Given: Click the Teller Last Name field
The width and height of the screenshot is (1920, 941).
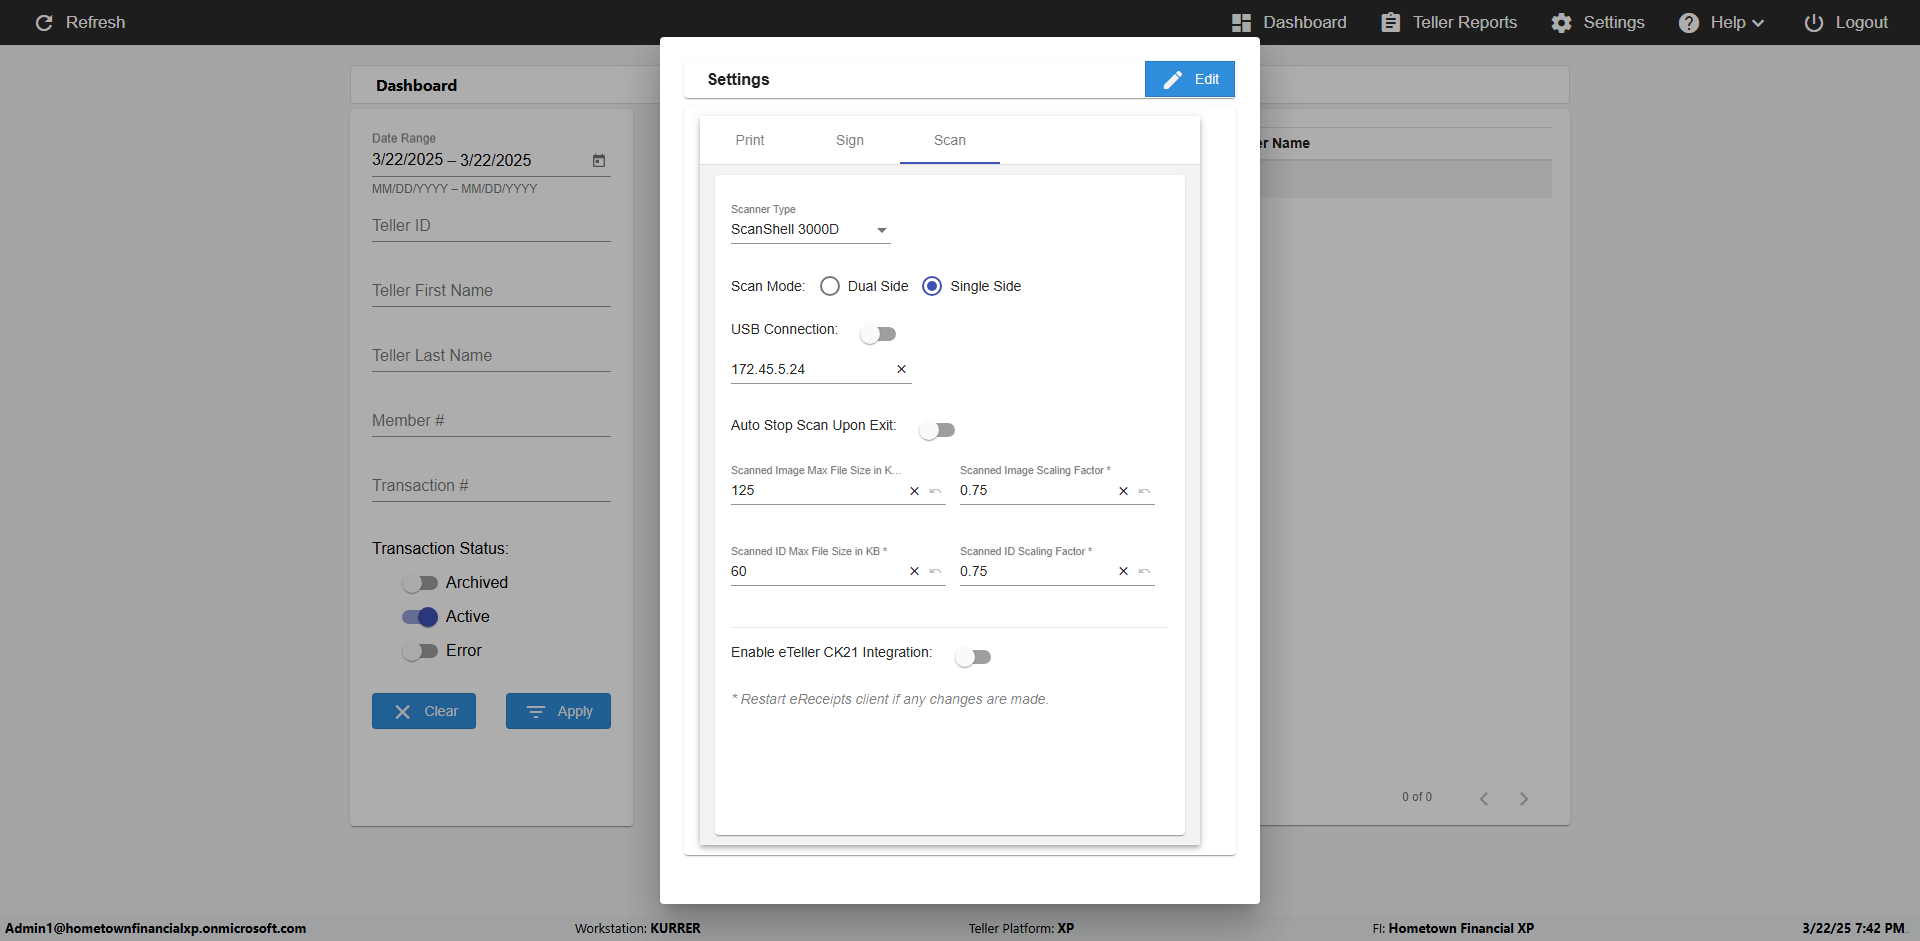Looking at the screenshot, I should point(491,356).
